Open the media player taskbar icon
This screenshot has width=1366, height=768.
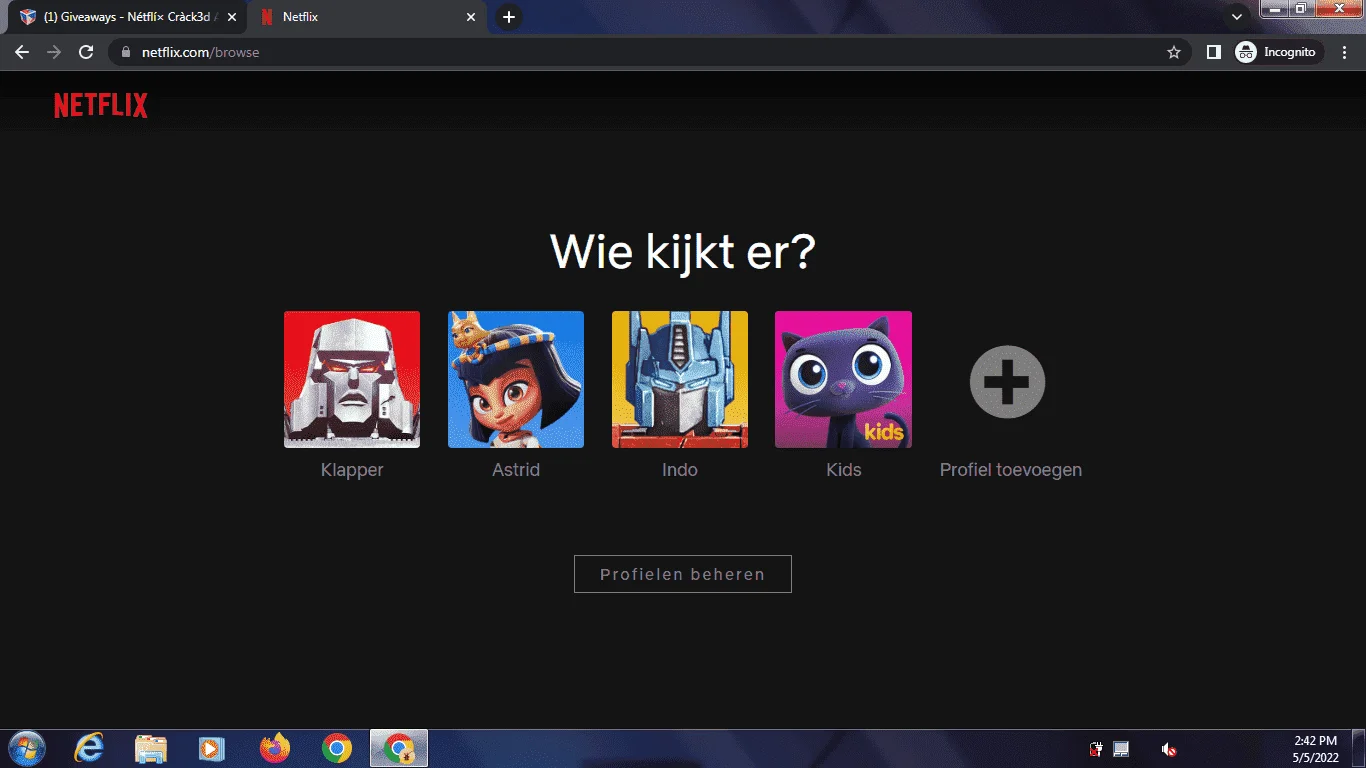(211, 748)
